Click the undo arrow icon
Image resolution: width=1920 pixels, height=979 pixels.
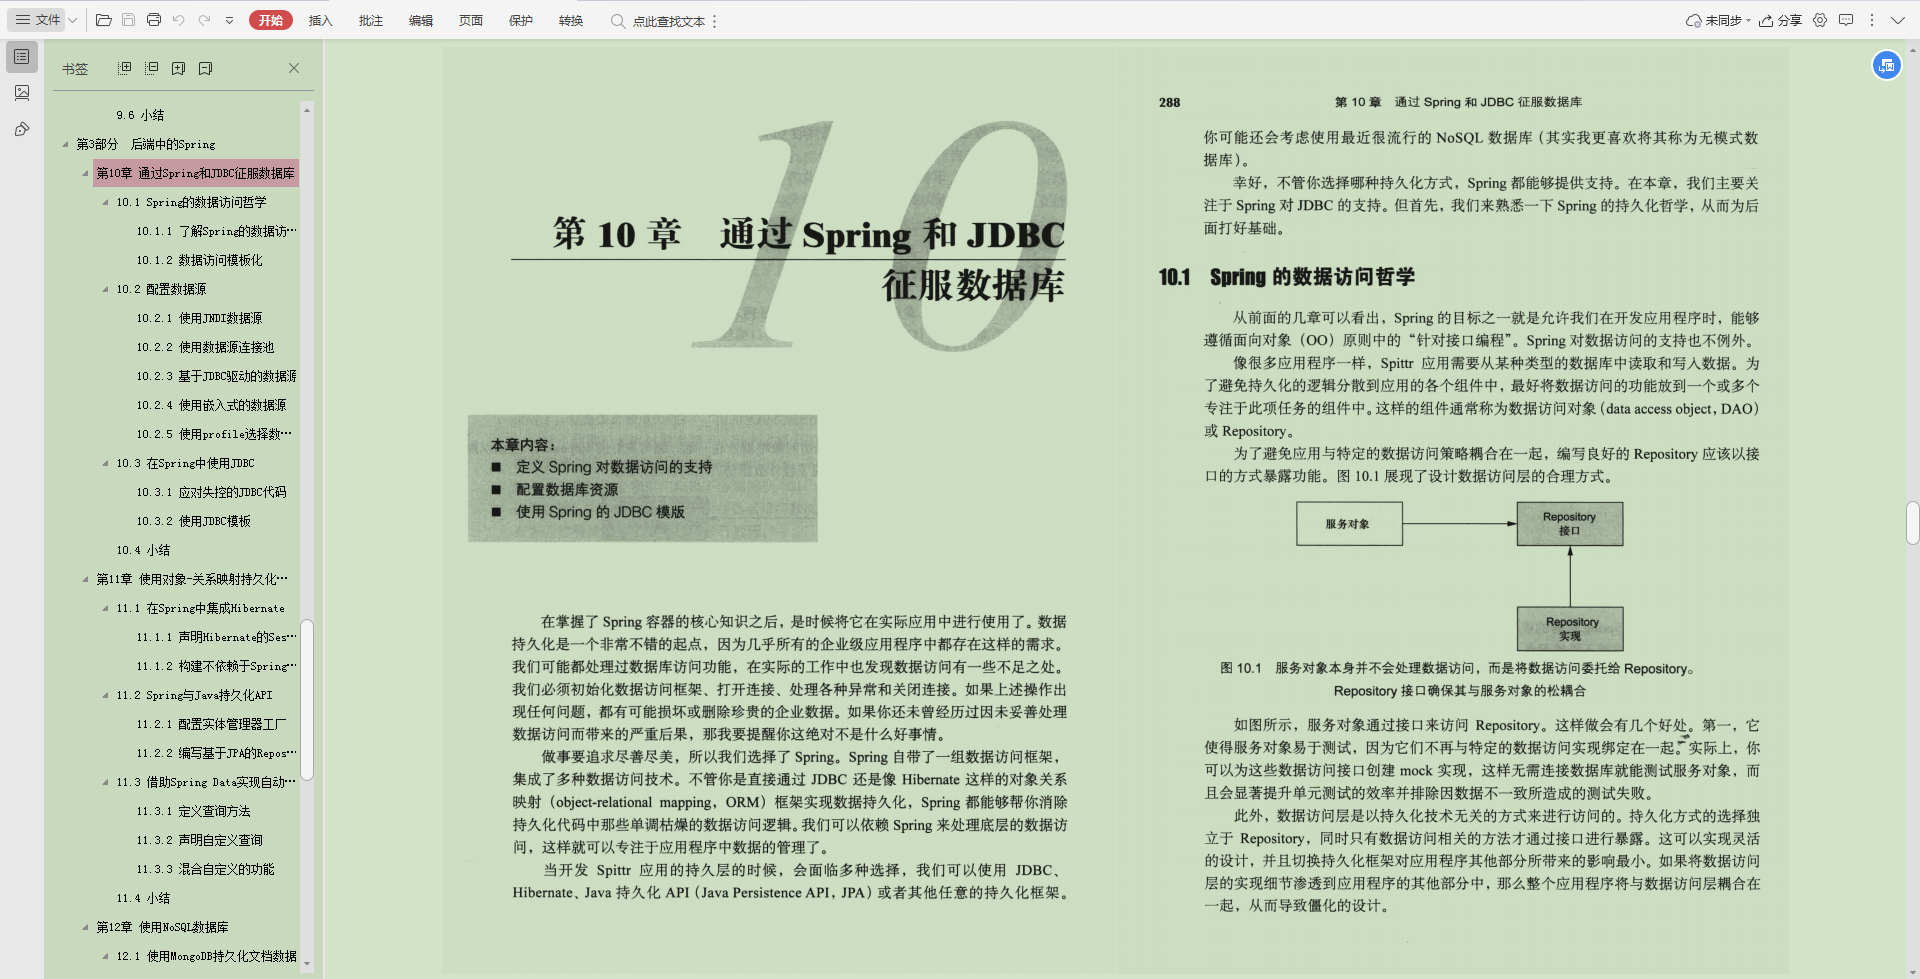(179, 19)
